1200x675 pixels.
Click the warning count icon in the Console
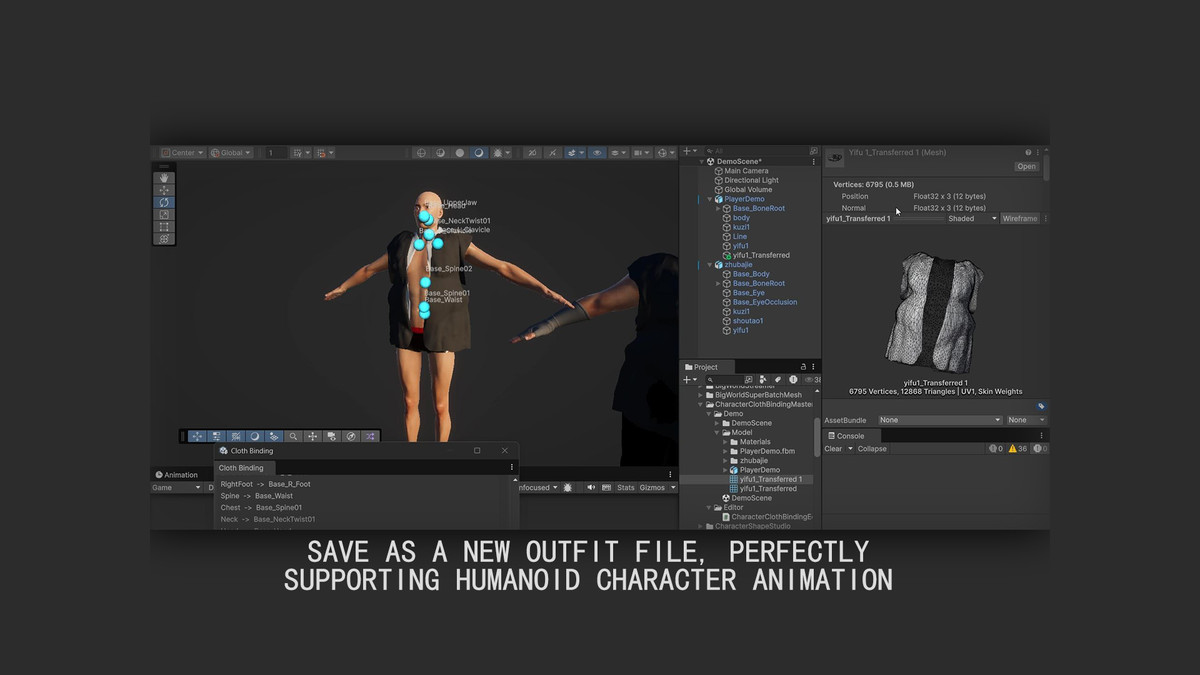tap(1015, 448)
